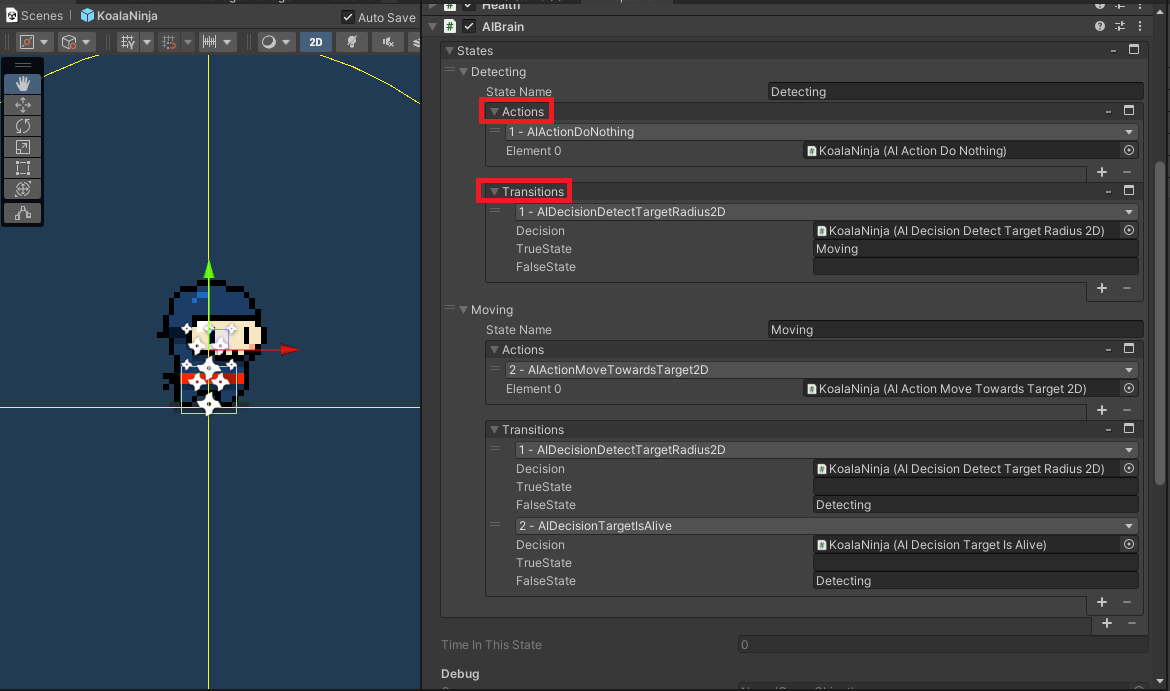This screenshot has width=1170, height=691.
Task: Mute scene audio with speaker icon
Action: [x=388, y=42]
